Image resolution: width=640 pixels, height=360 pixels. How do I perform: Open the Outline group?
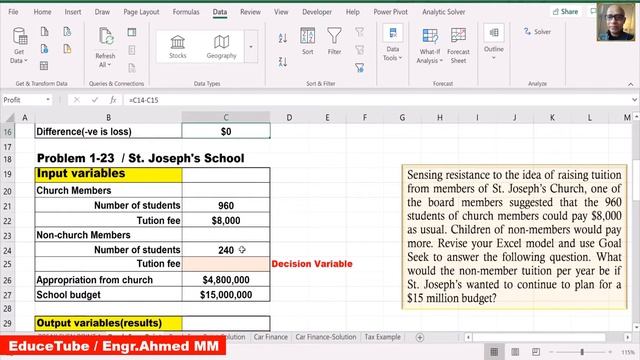pyautogui.click(x=493, y=42)
